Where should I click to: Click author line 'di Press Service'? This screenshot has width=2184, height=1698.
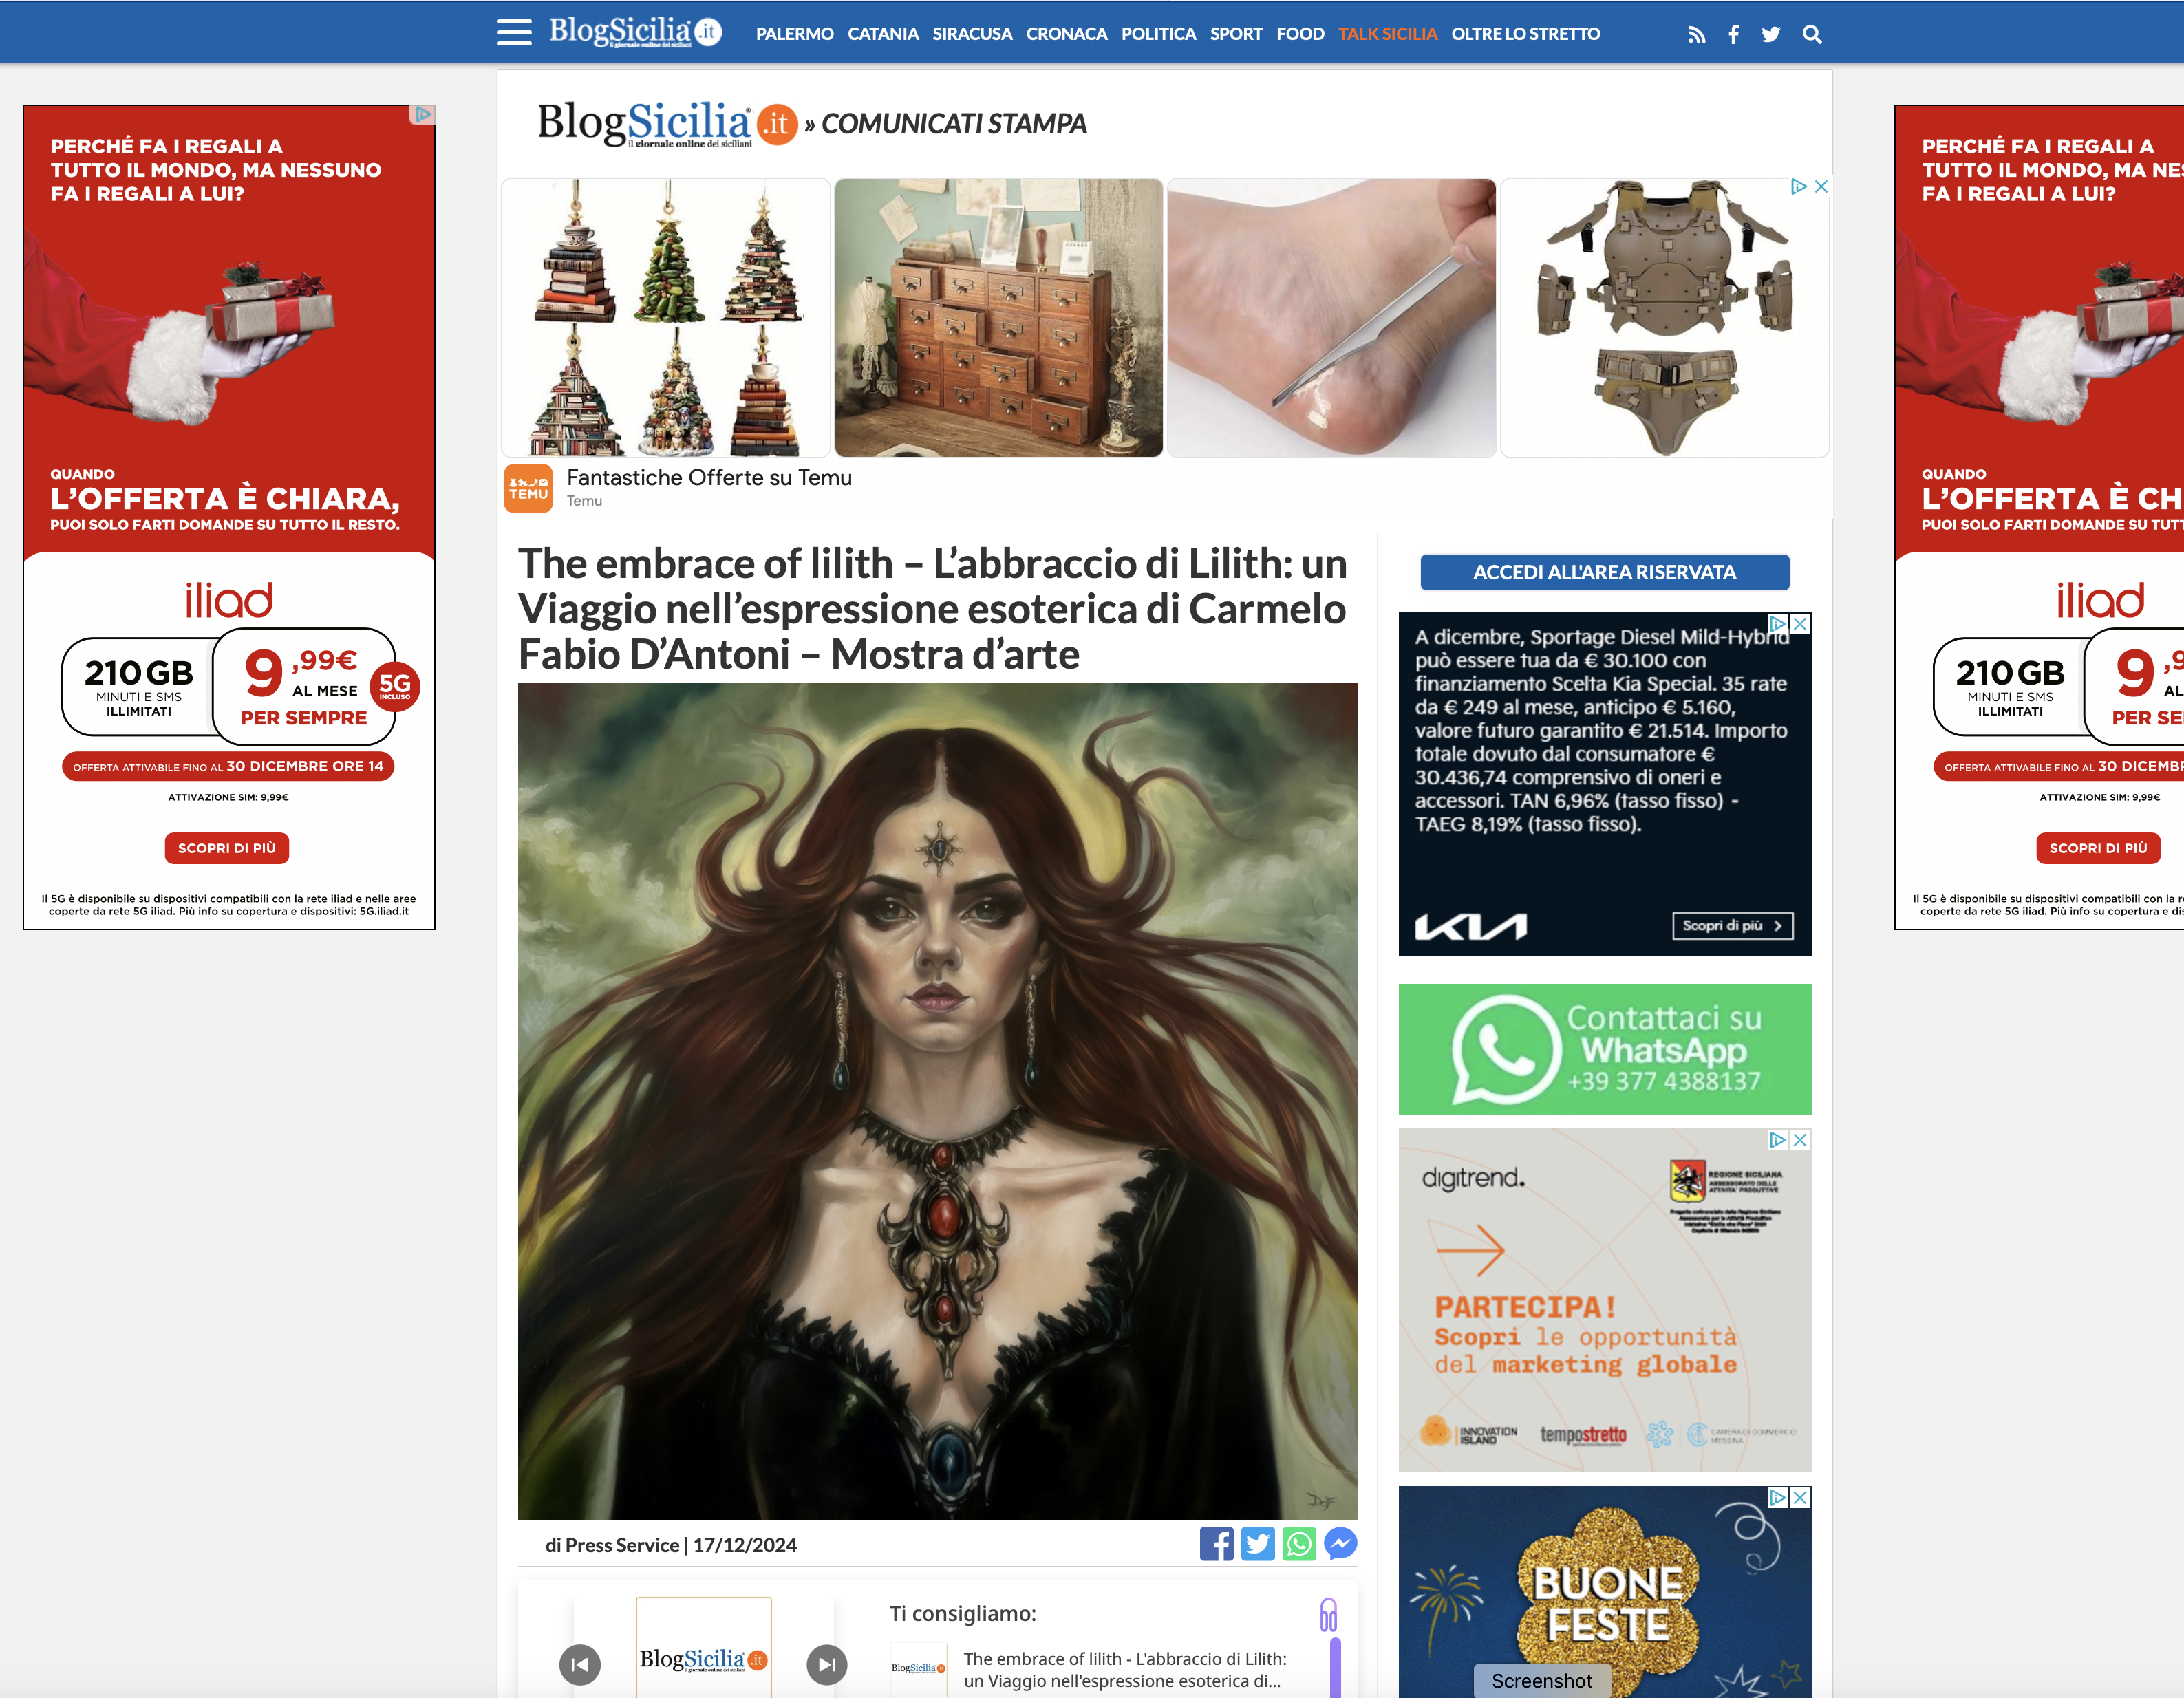point(611,1545)
